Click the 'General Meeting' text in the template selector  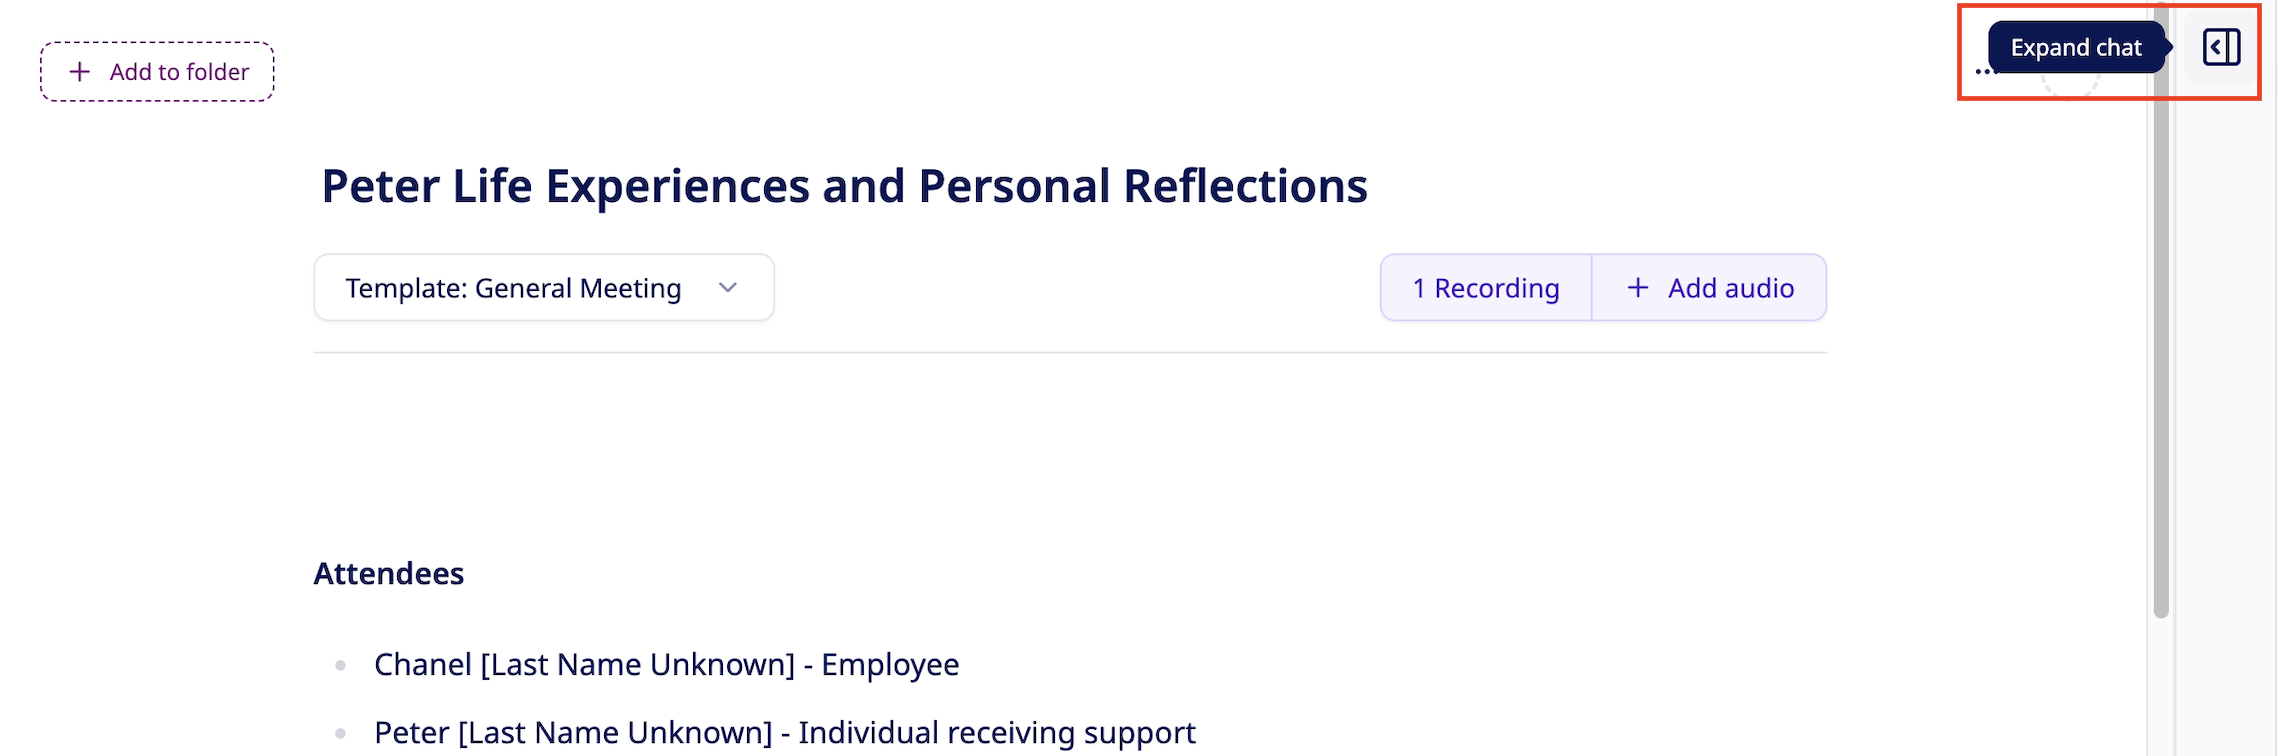578,288
